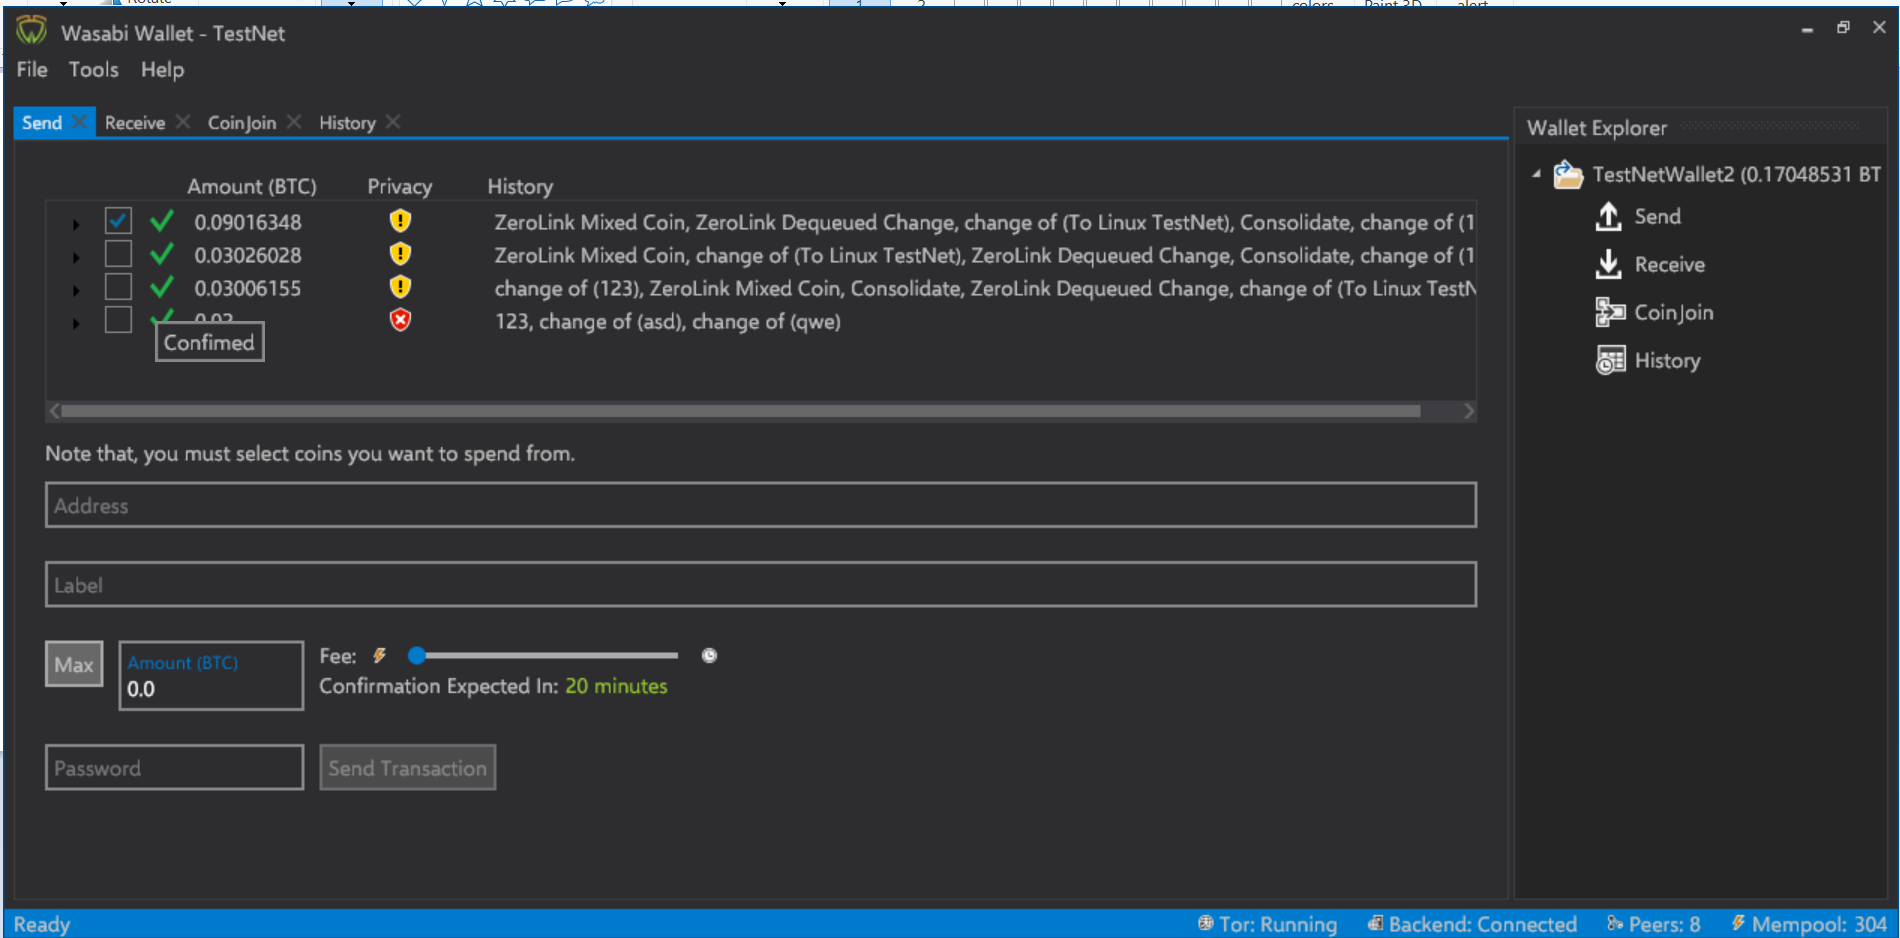
Task: Select the 0.03006155 coin checkbox
Action: [118, 287]
